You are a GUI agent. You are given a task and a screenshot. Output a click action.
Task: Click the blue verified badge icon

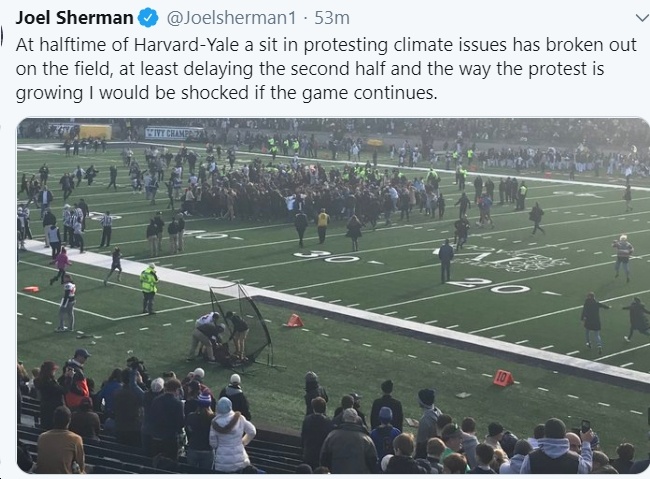148,18
